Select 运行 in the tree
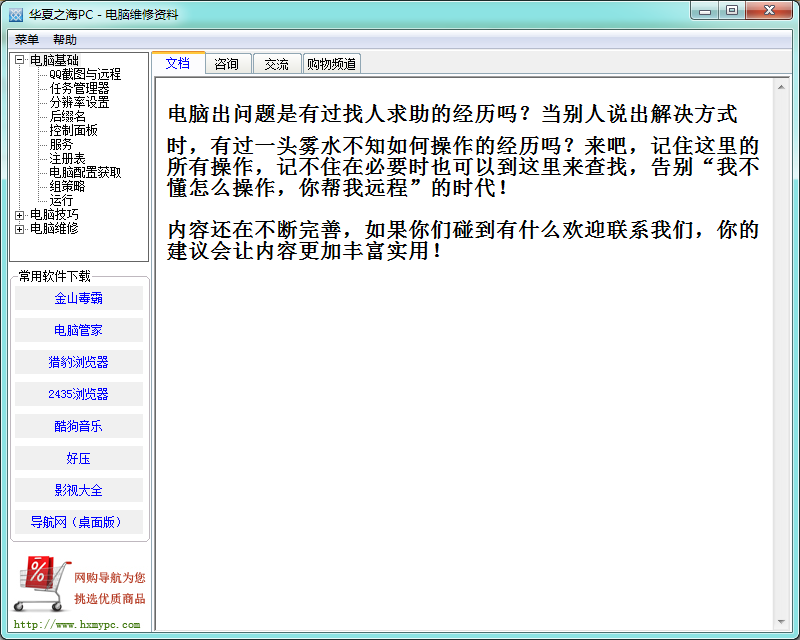This screenshot has width=800, height=640. (x=61, y=201)
